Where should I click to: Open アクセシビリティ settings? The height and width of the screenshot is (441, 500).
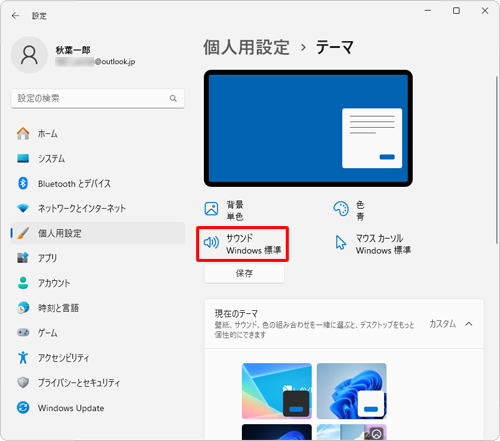coord(98,357)
